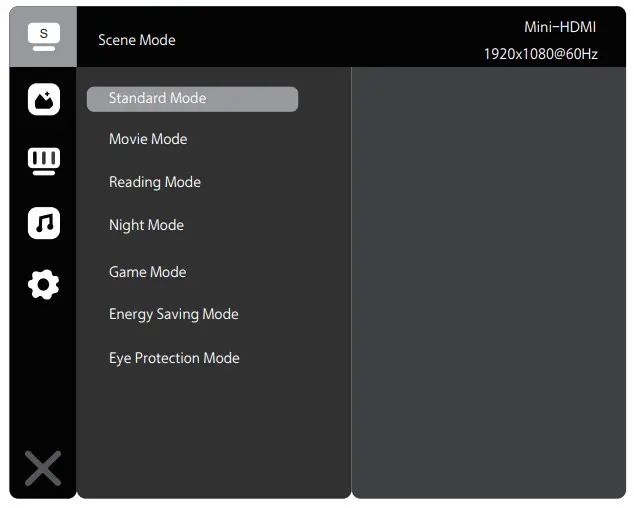This screenshot has width=634, height=508.
Task: Open the Scene Mode sidebar icon
Action: 43,36
